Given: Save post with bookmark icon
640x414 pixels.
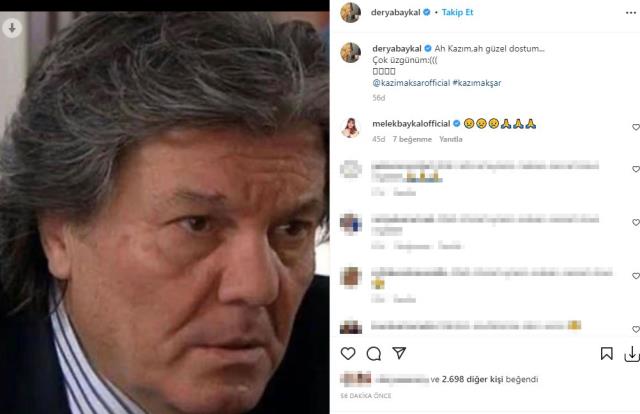Looking at the screenshot, I should [607, 354].
